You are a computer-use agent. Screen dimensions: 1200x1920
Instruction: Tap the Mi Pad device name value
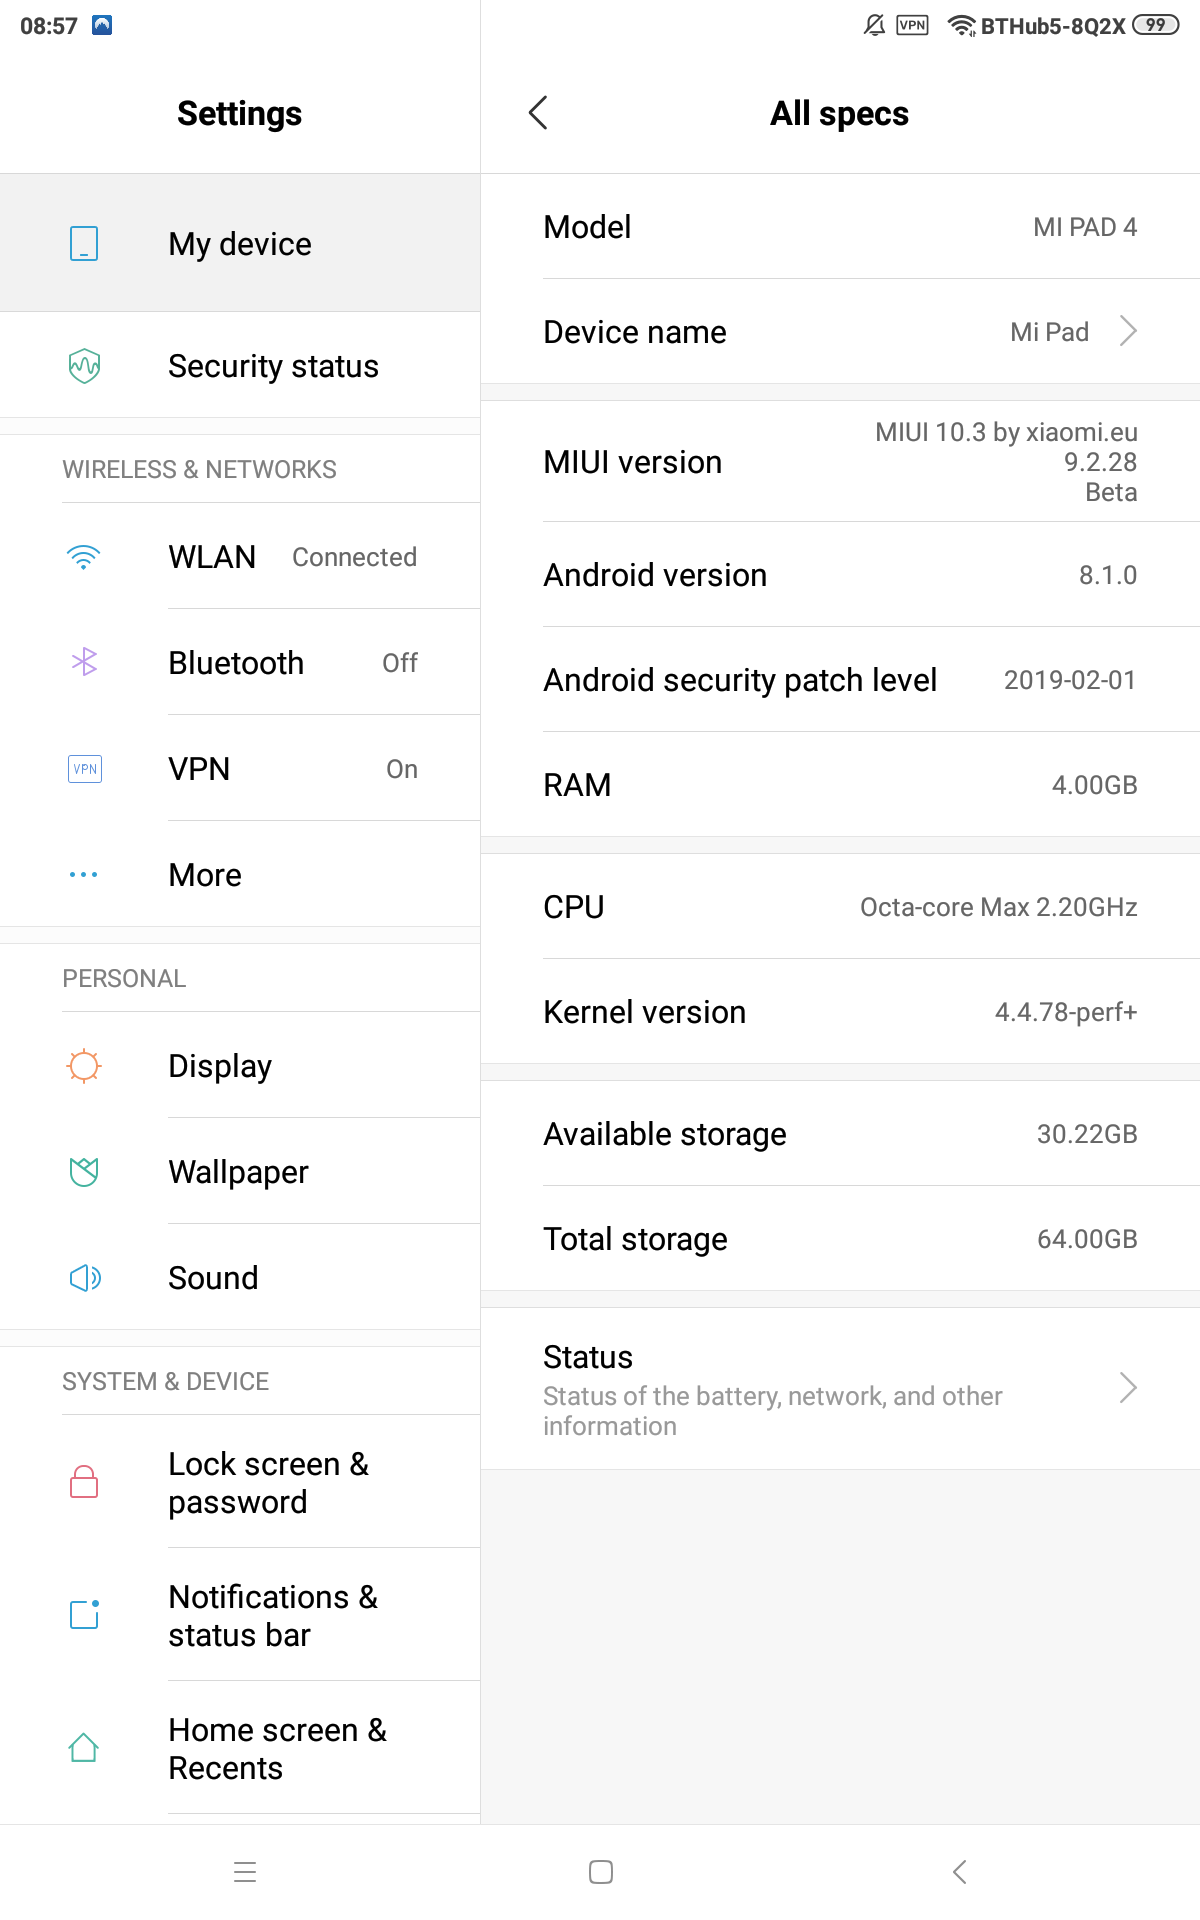1050,332
